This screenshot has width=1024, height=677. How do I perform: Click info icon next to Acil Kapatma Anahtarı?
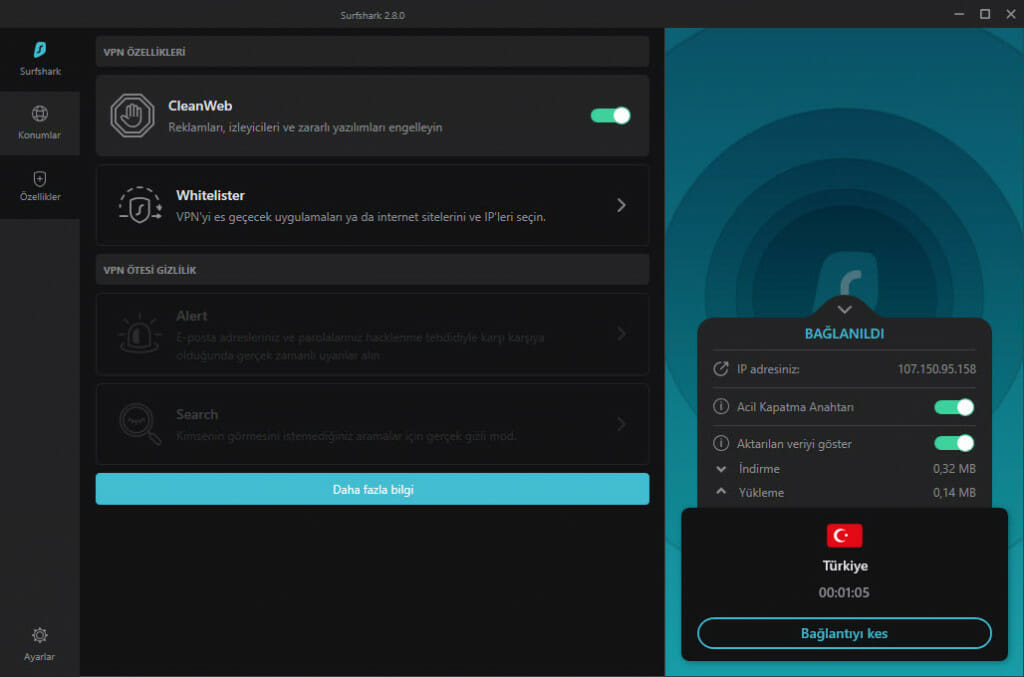pyautogui.click(x=720, y=407)
